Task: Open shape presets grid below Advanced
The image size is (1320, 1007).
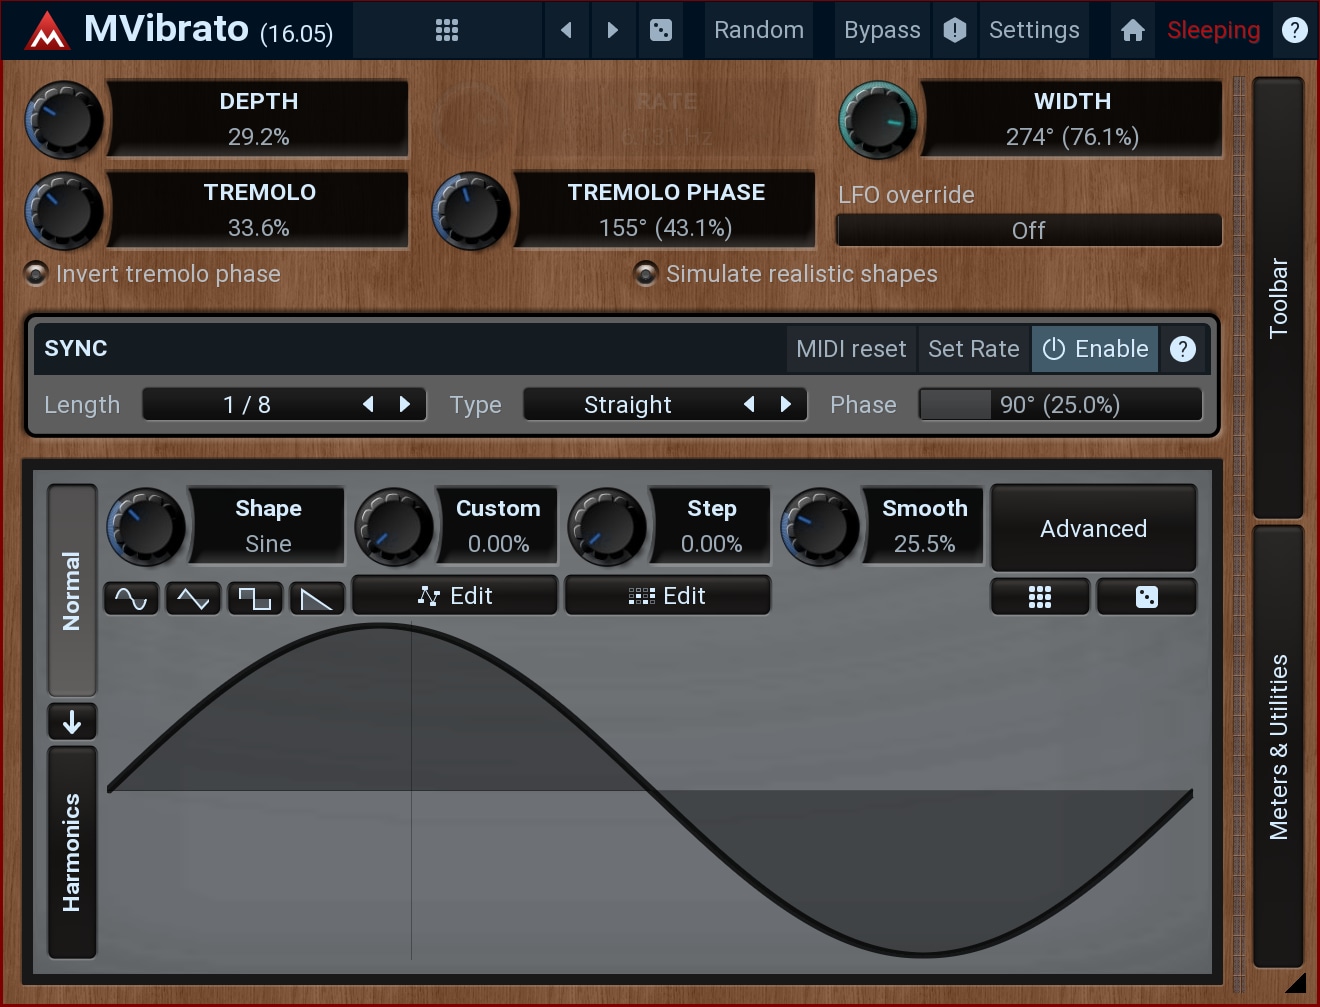Action: point(1040,597)
